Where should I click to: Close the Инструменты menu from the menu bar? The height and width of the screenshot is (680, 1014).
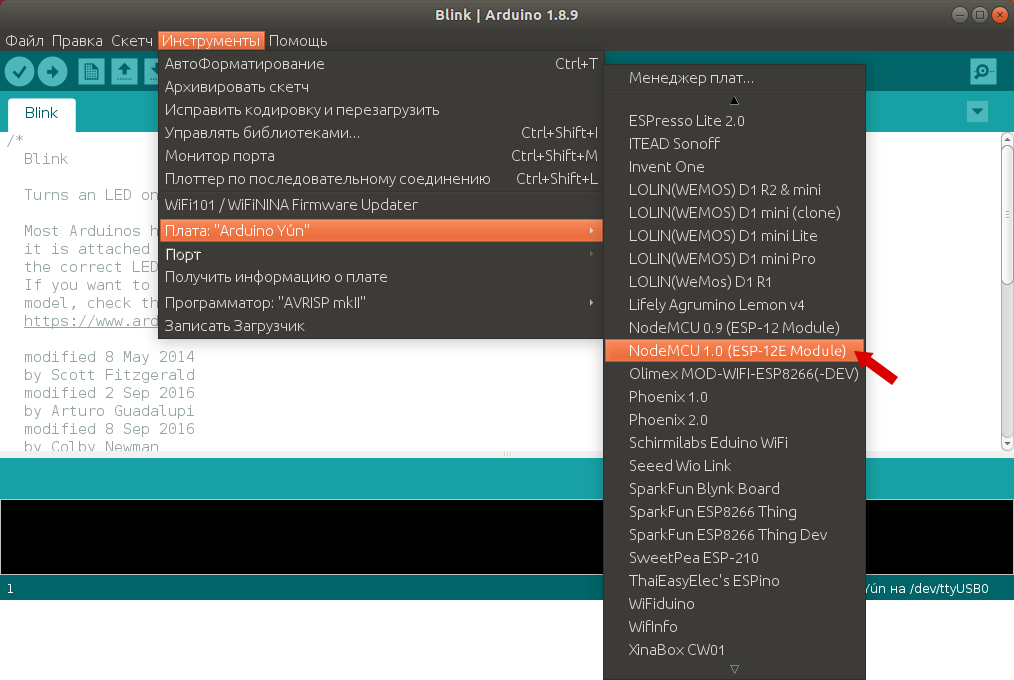tap(211, 41)
